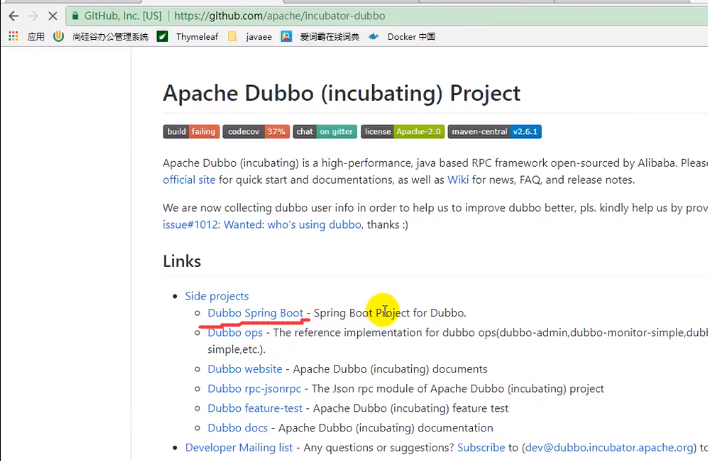The width and height of the screenshot is (708, 461).
Task: Open the Dubbo feature-test link
Action: (x=255, y=408)
